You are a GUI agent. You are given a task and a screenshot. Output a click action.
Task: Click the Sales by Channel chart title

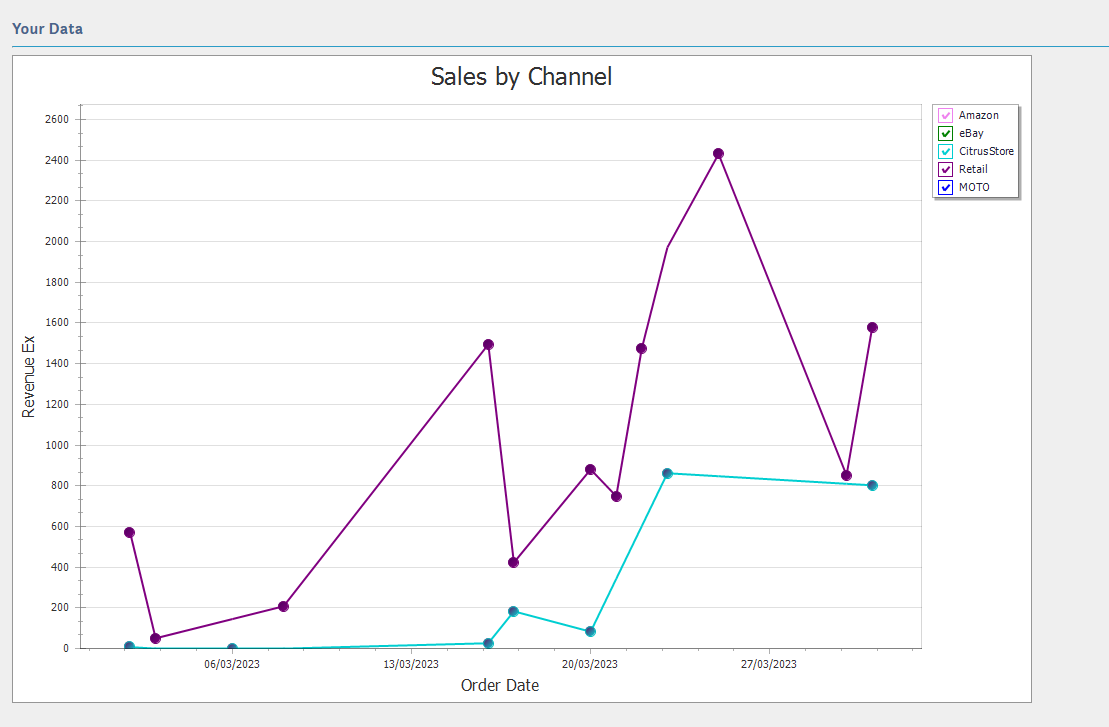[521, 77]
